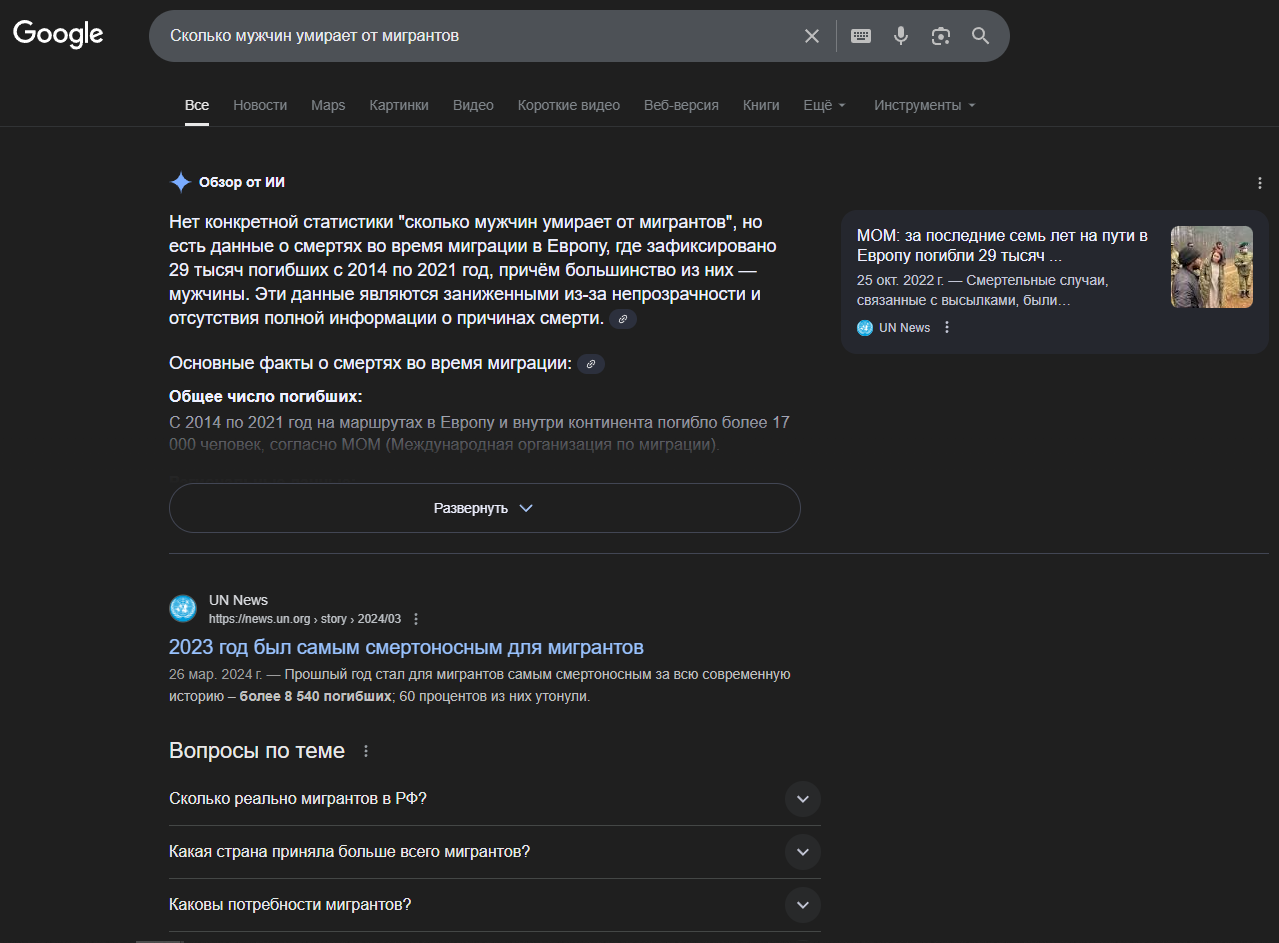Click 'UN News' site name in result
The image size is (1279, 943).
pos(238,601)
